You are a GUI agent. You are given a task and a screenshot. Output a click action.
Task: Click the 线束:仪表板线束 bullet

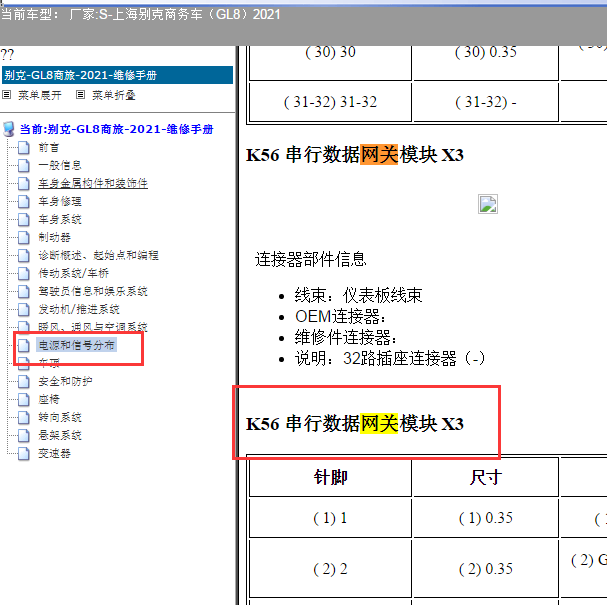click(358, 295)
